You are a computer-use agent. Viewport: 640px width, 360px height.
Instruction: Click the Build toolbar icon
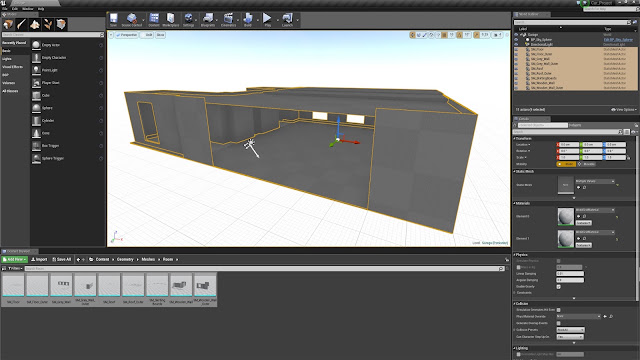[248, 20]
